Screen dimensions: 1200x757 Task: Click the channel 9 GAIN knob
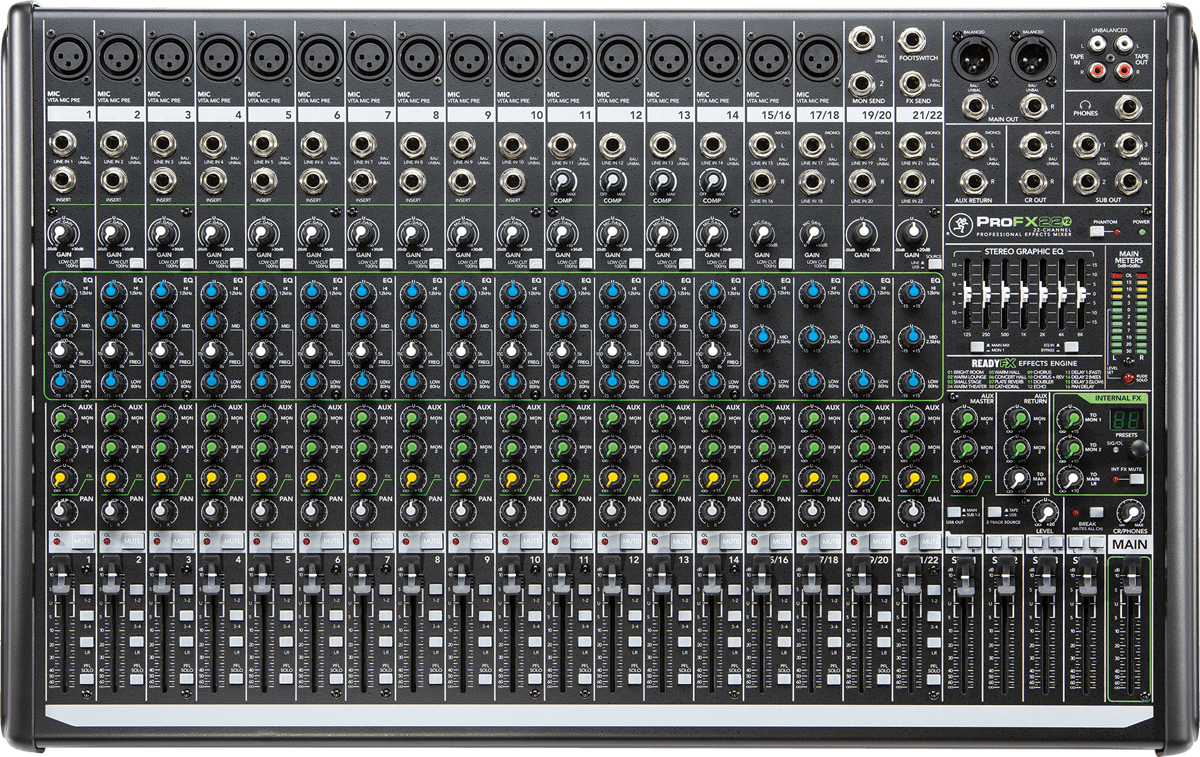[x=461, y=236]
